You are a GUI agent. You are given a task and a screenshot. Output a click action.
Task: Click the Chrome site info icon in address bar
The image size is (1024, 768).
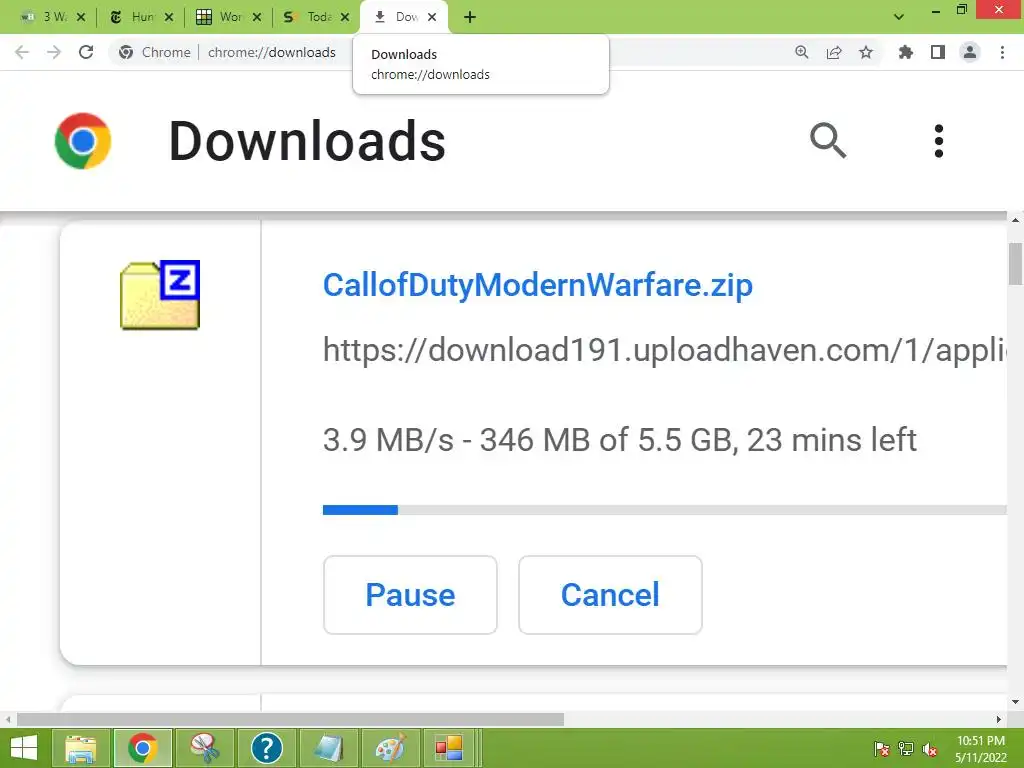point(126,52)
